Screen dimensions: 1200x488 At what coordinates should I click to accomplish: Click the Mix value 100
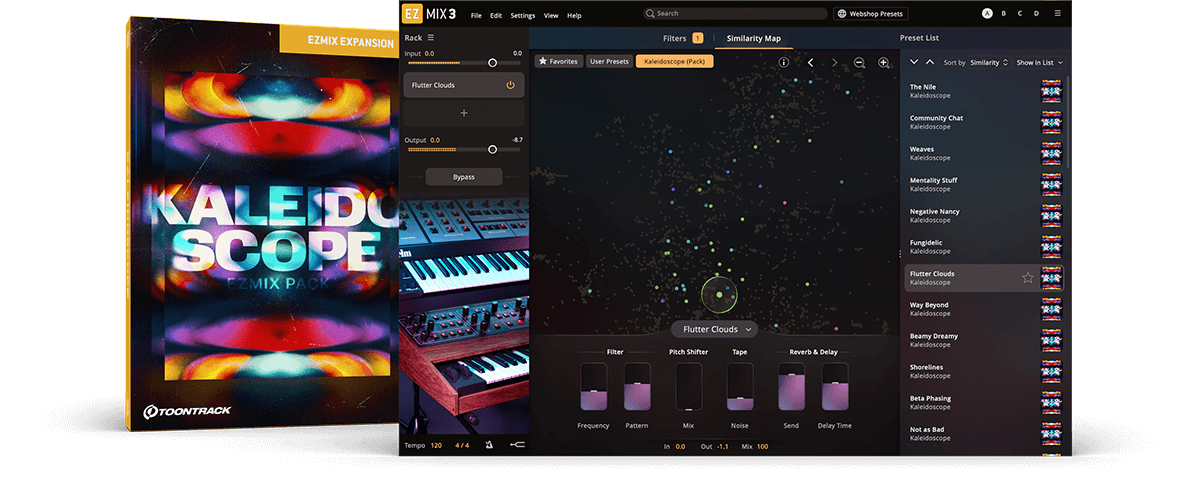(762, 446)
